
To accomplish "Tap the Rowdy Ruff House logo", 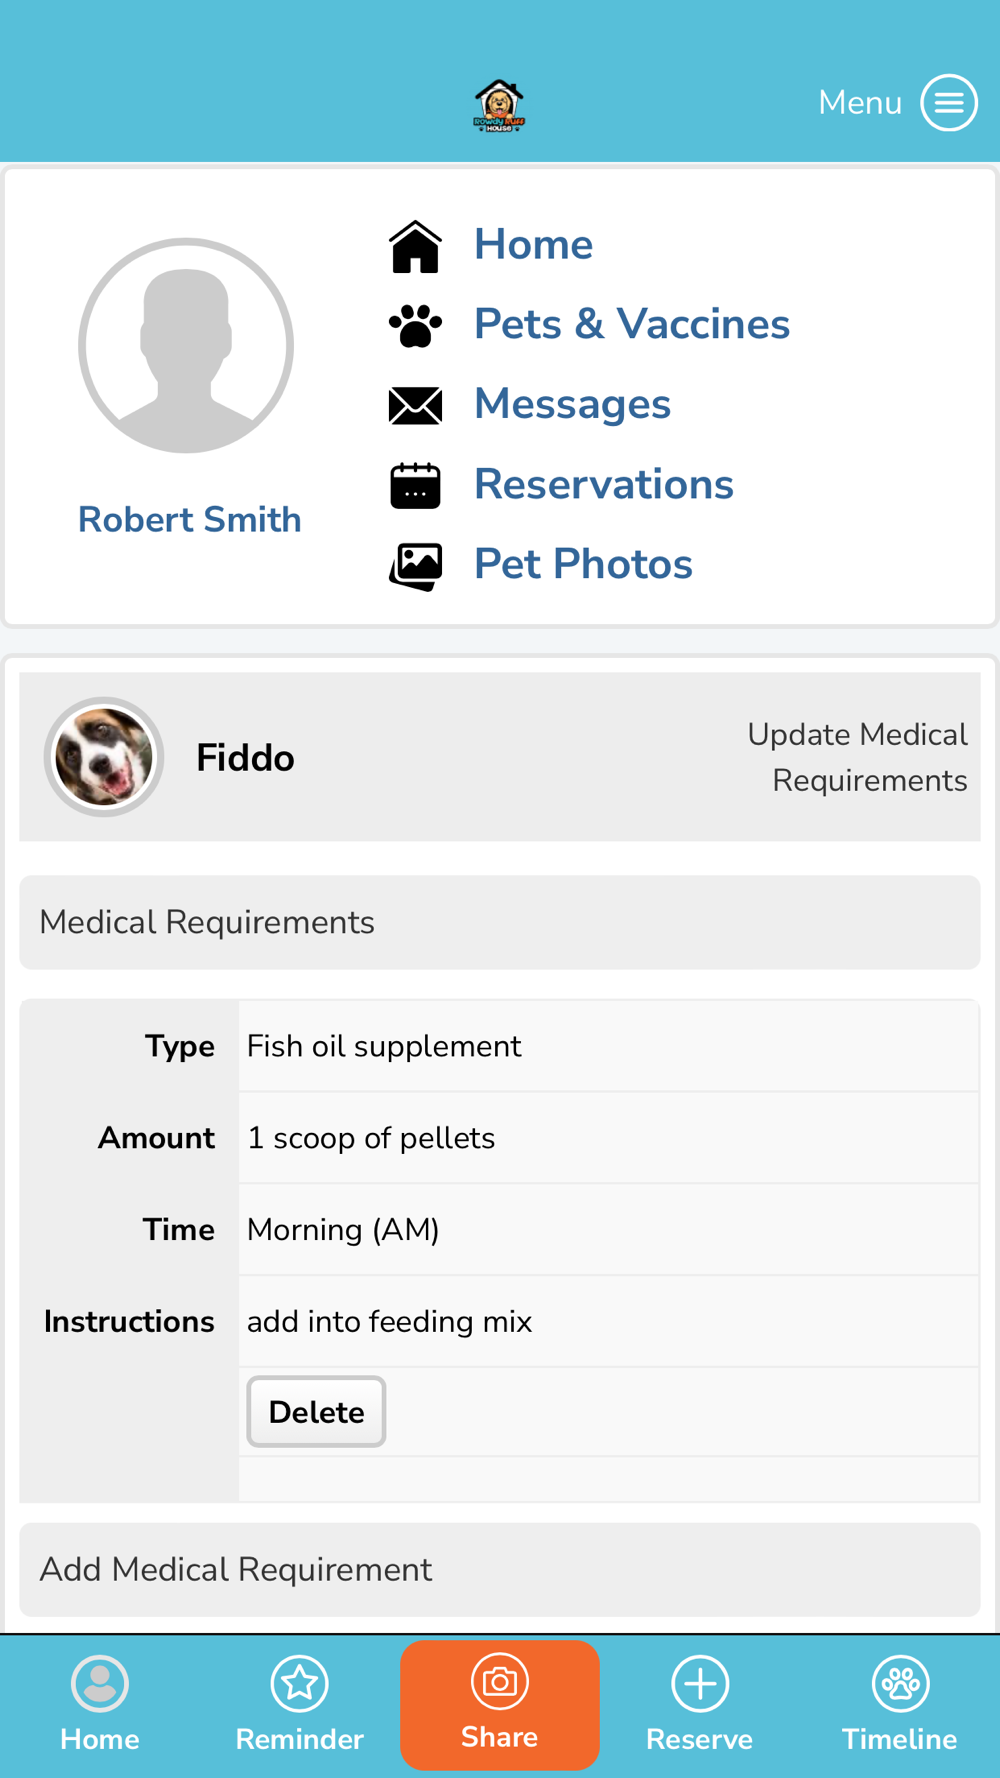I will click(499, 106).
